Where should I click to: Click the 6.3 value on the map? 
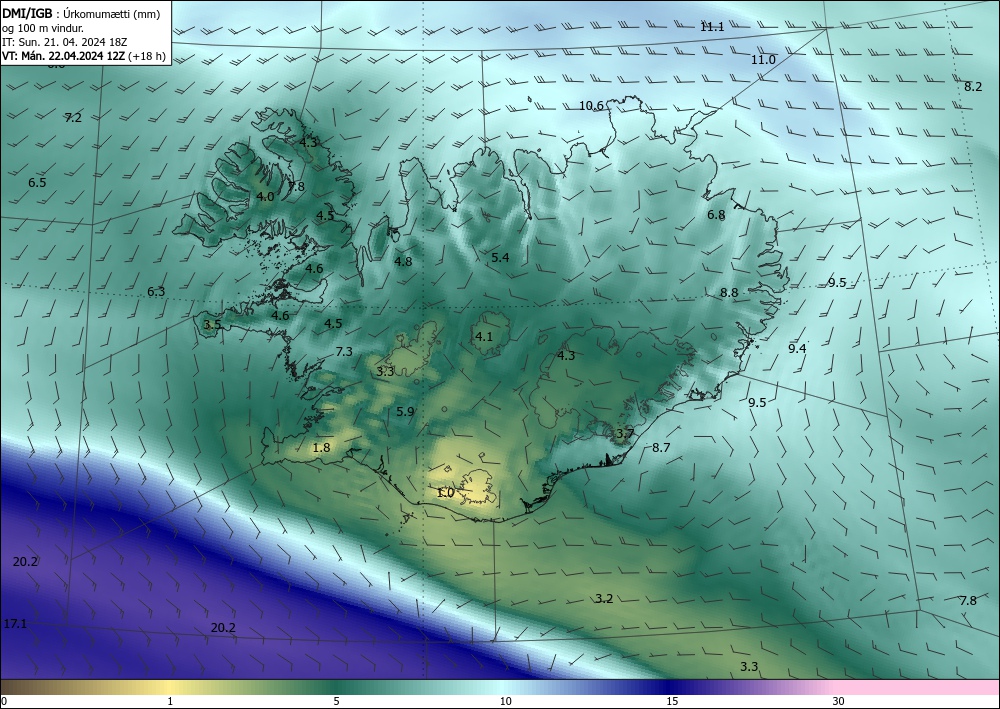tap(156, 292)
